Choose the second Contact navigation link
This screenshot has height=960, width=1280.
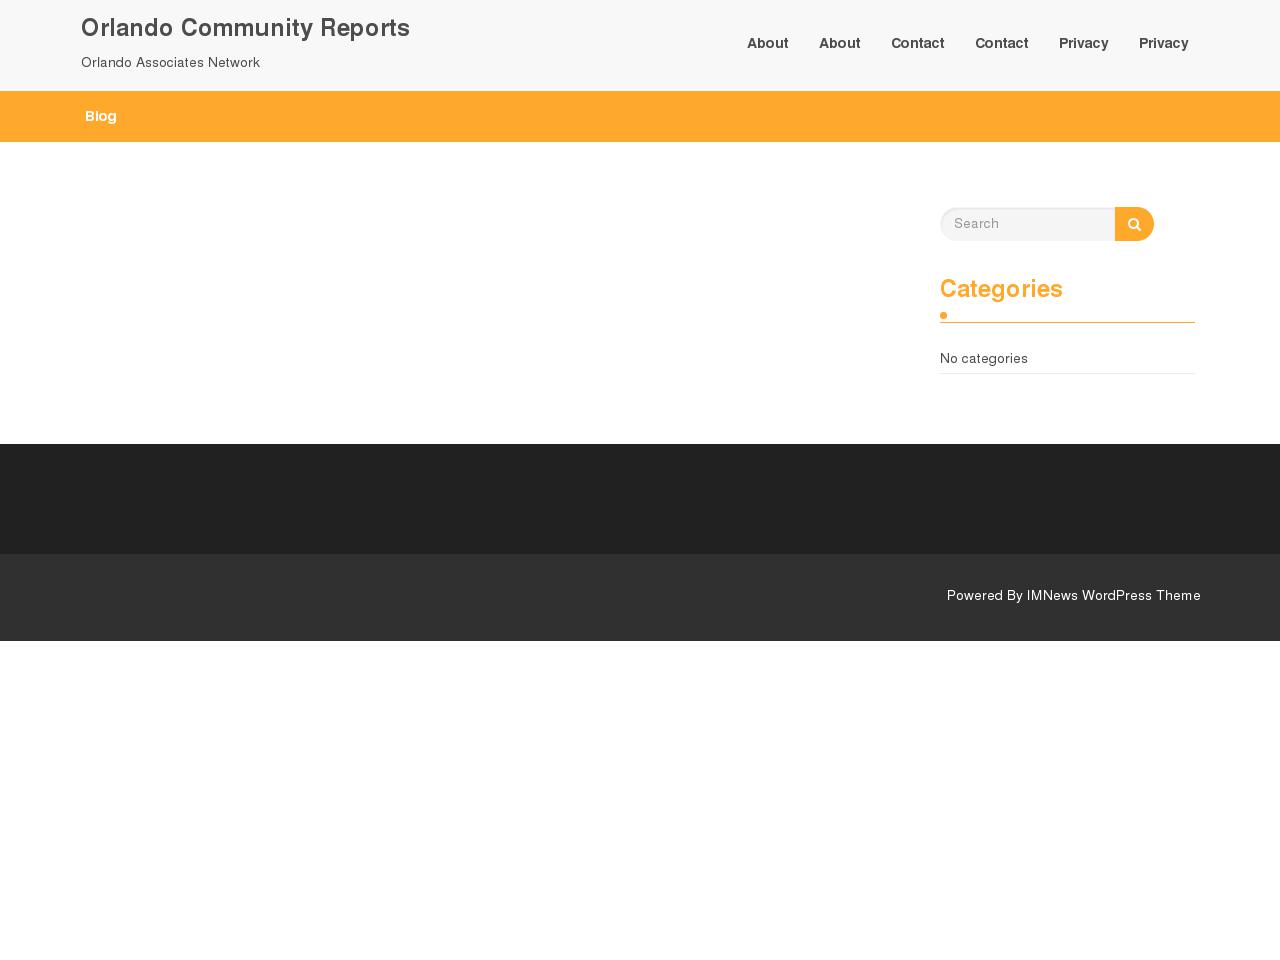(1002, 43)
